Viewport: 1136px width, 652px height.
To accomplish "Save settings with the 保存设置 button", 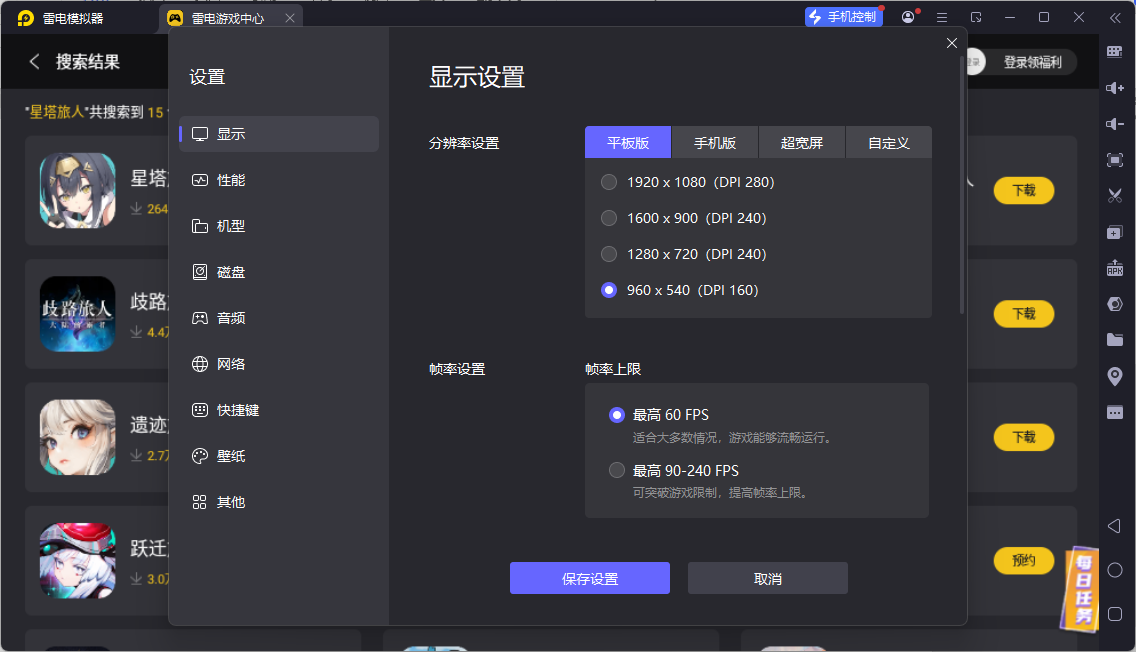I will coord(589,578).
